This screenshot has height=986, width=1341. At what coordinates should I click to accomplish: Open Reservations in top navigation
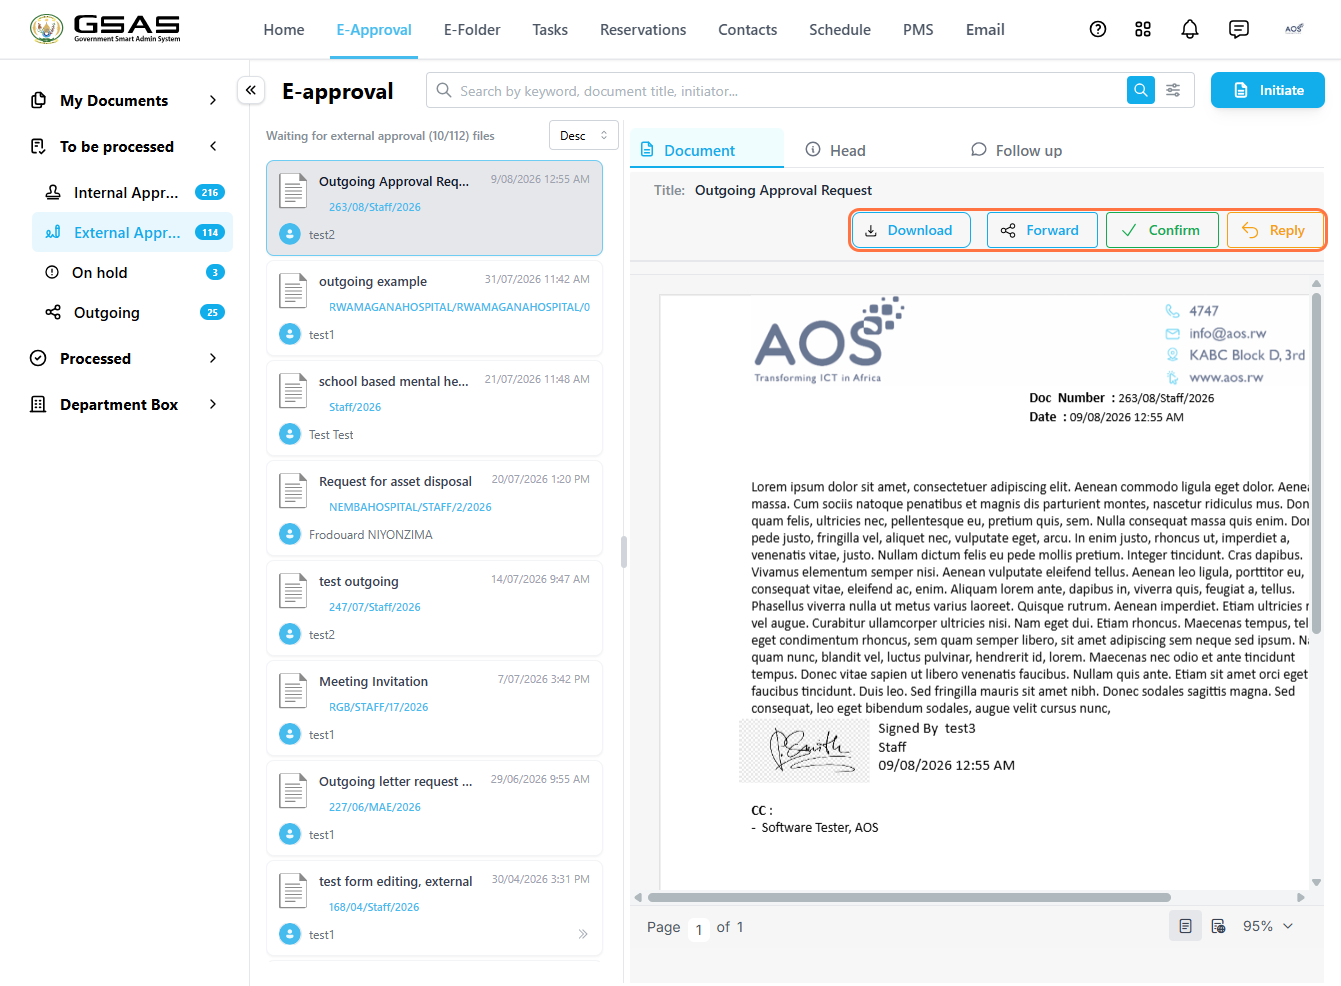click(x=643, y=30)
